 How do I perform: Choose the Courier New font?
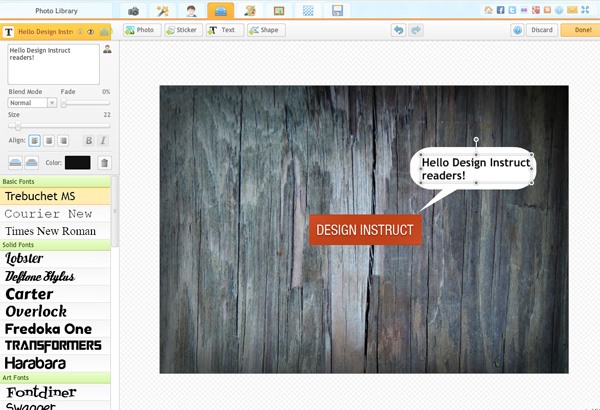coord(55,214)
